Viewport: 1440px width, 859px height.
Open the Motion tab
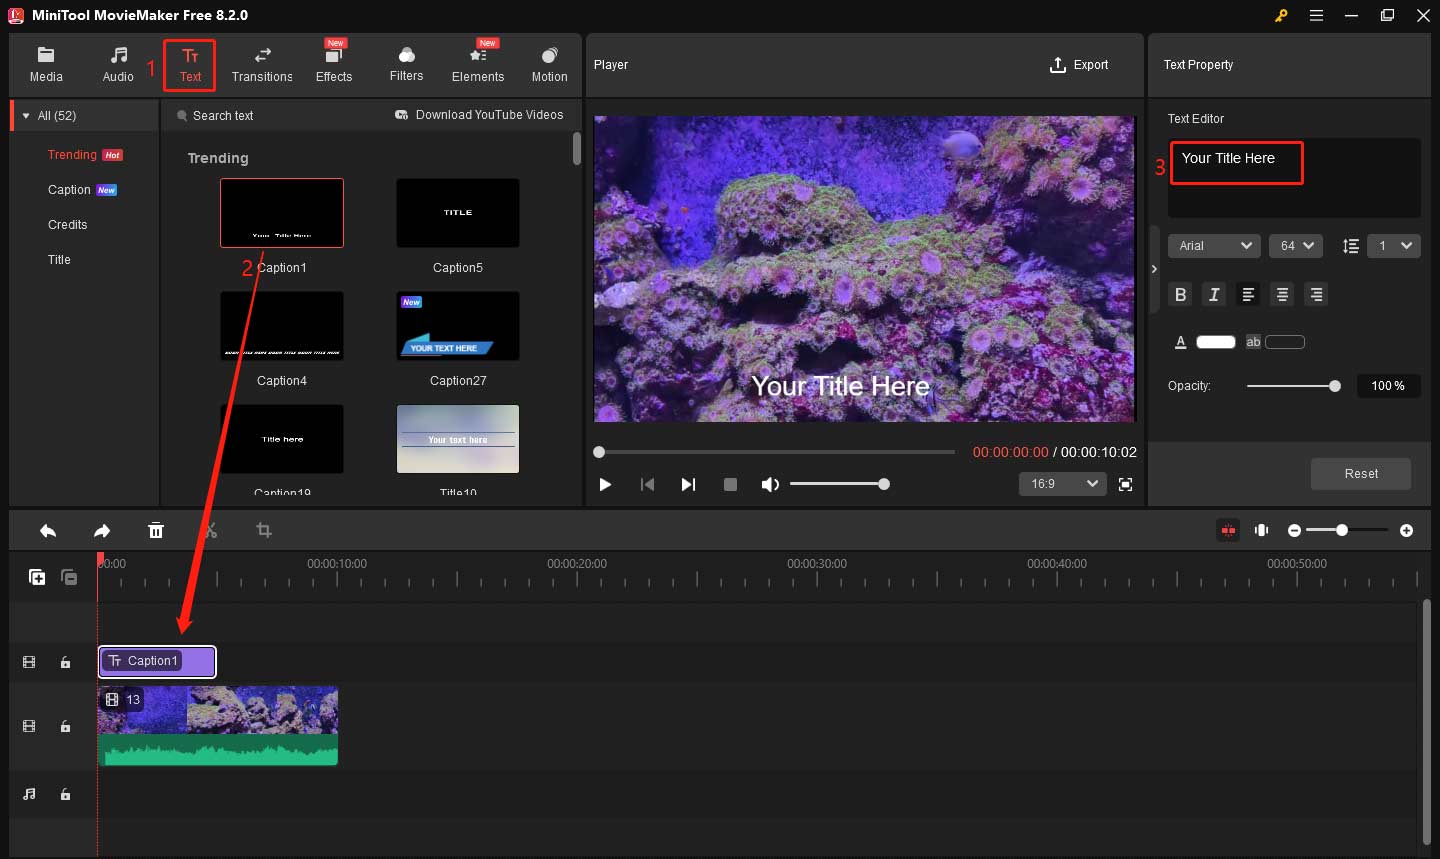[x=549, y=65]
